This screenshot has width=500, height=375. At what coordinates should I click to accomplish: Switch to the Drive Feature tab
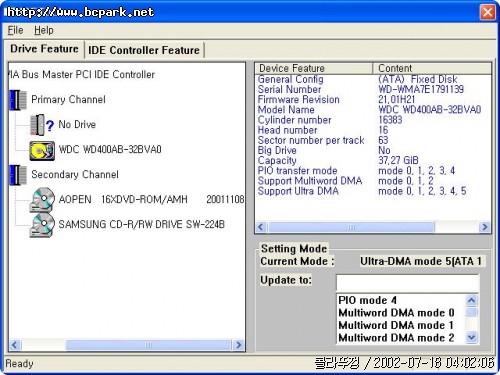click(x=44, y=49)
